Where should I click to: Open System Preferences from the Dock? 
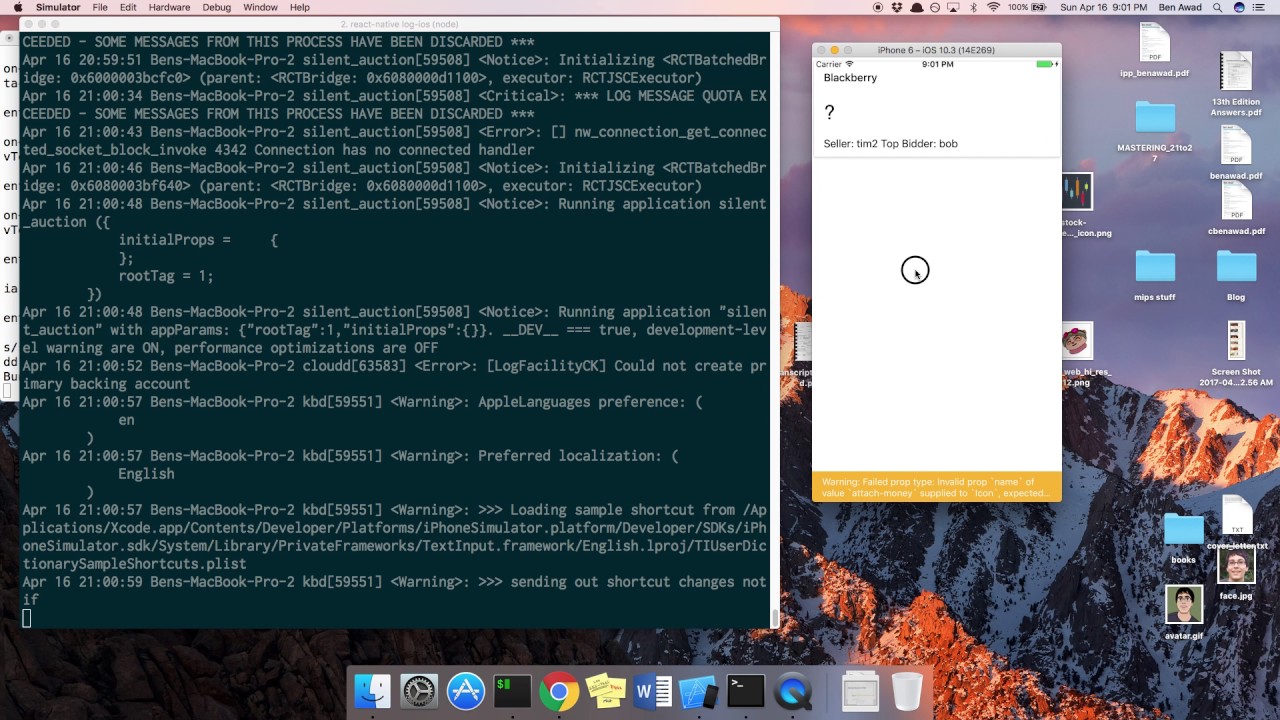pyautogui.click(x=419, y=691)
